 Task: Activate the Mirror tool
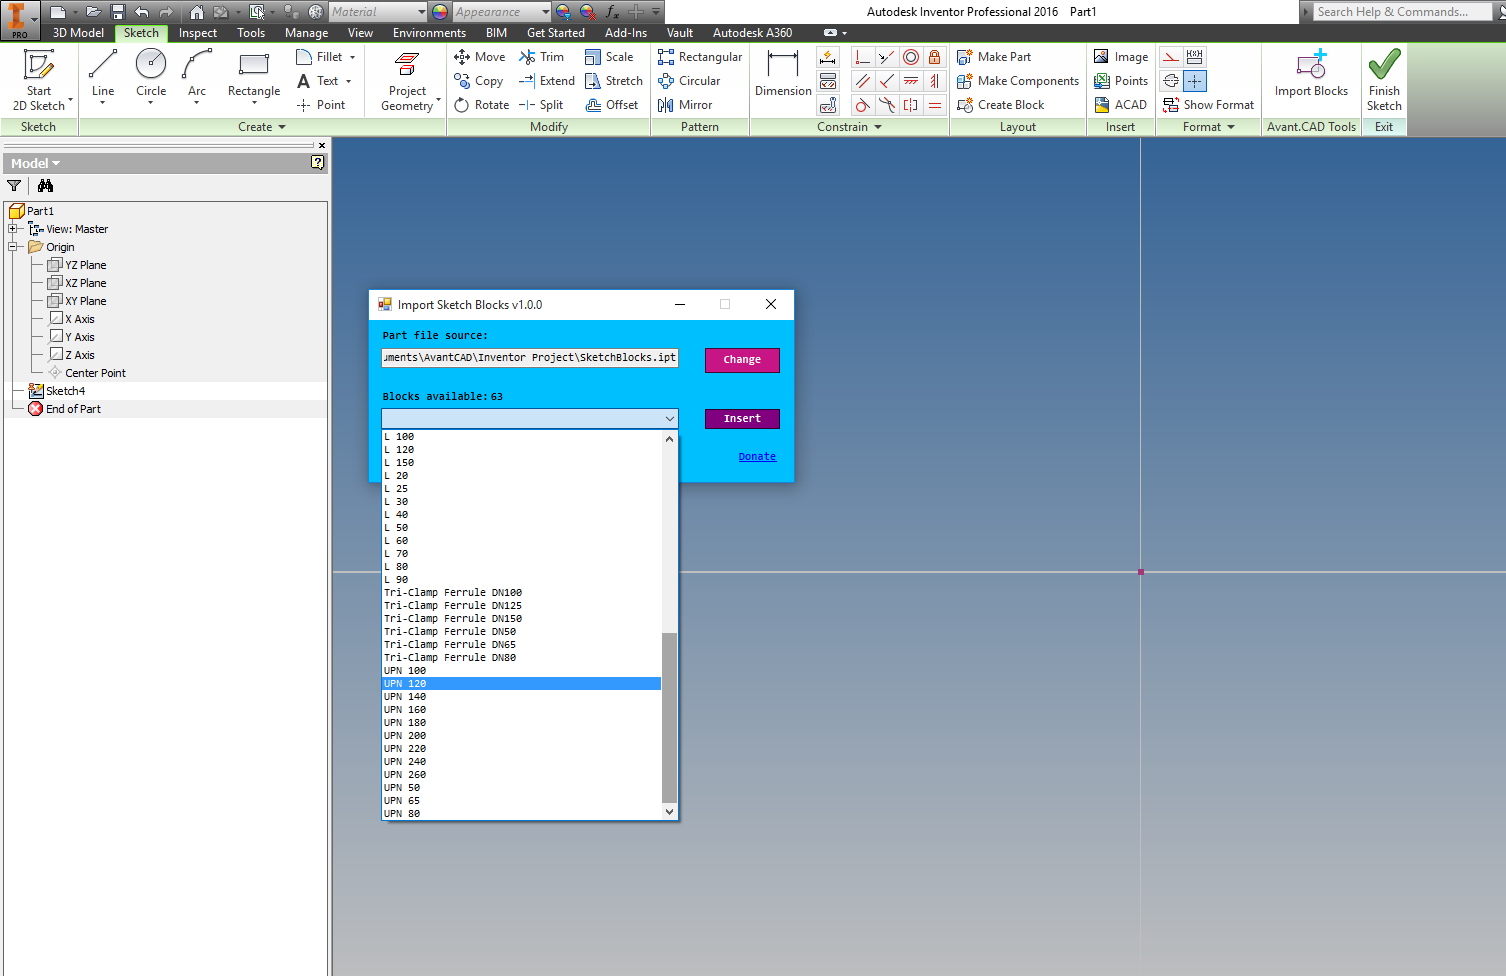tap(685, 105)
